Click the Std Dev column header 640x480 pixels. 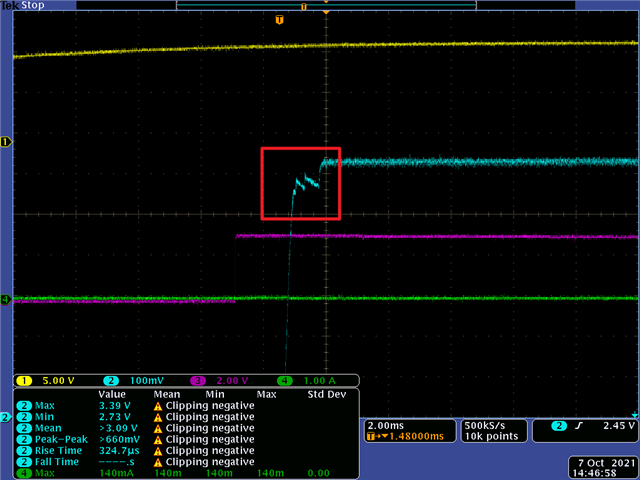327,394
